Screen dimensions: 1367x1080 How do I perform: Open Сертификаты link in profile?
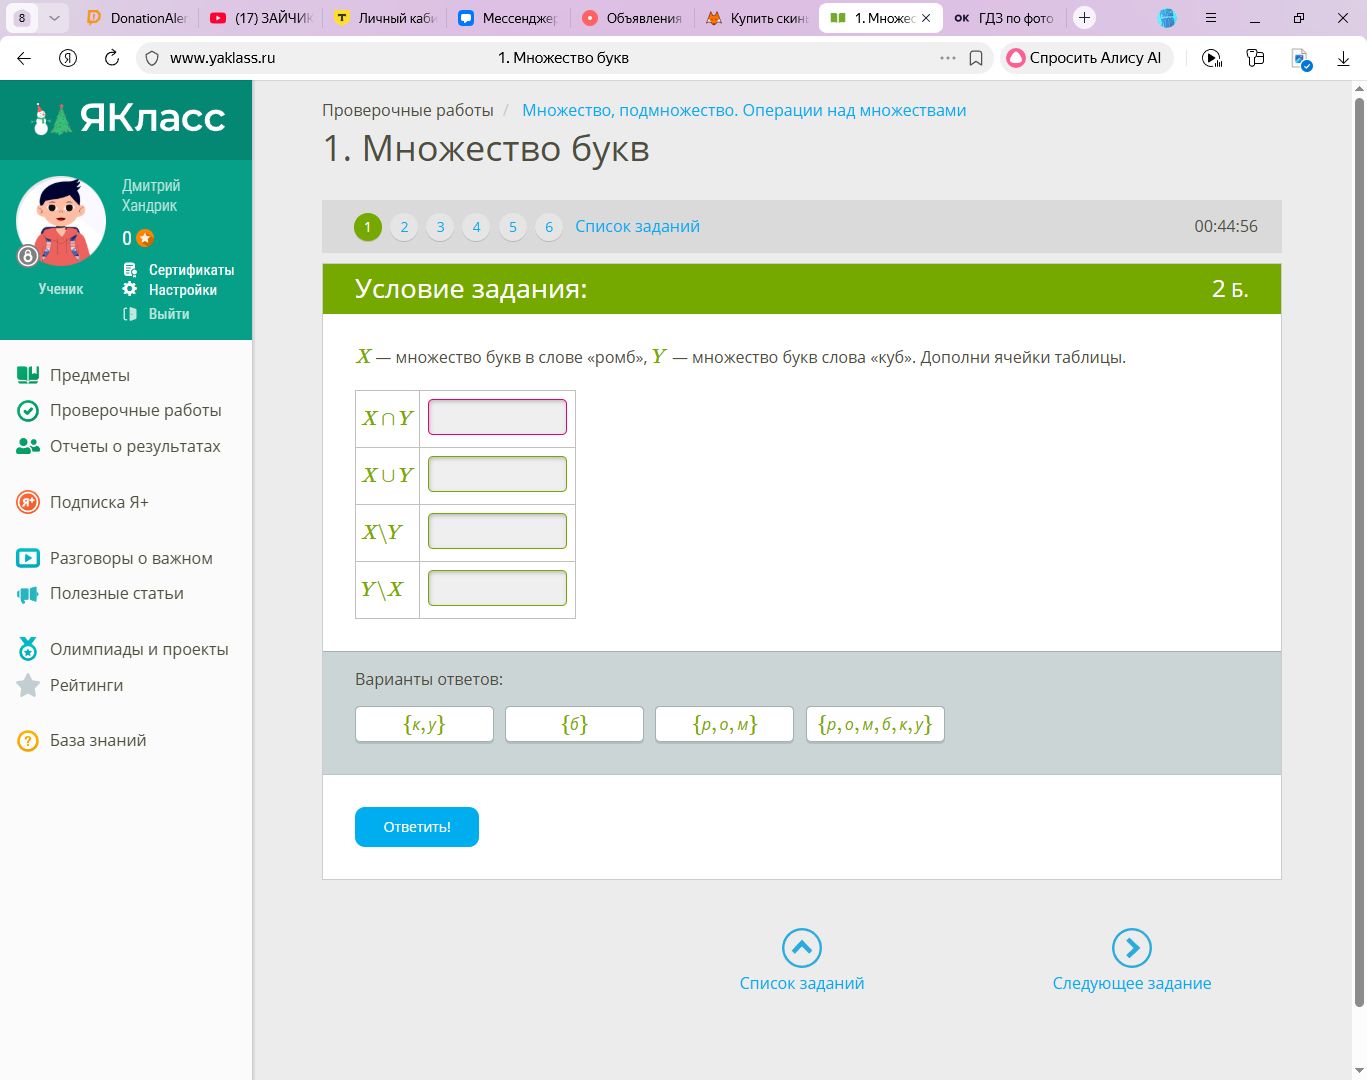click(x=191, y=270)
